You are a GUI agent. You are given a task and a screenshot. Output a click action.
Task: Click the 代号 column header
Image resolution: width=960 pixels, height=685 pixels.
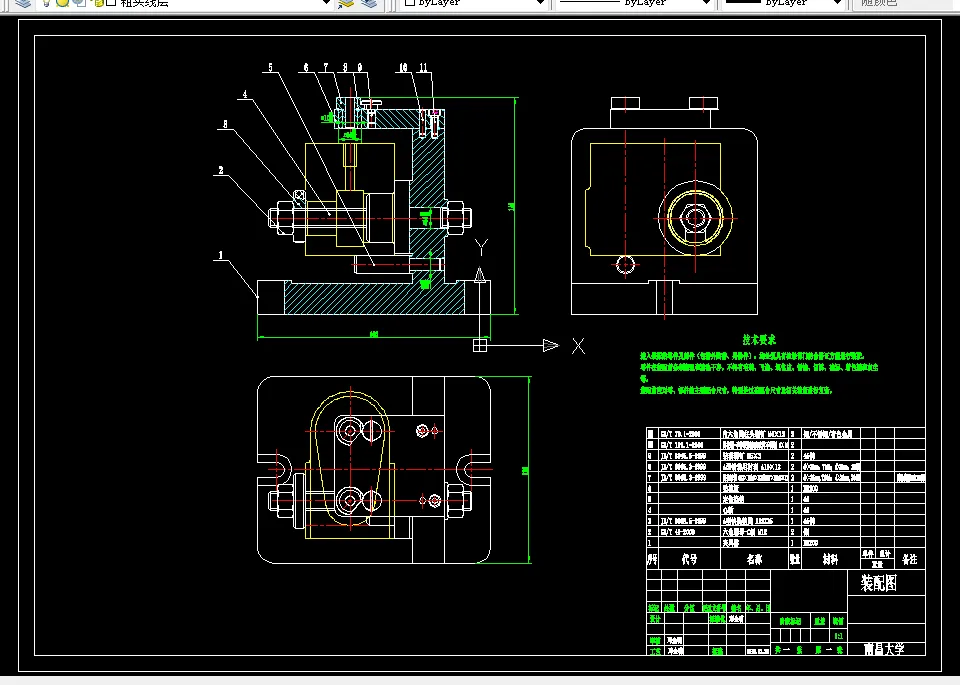tap(689, 559)
